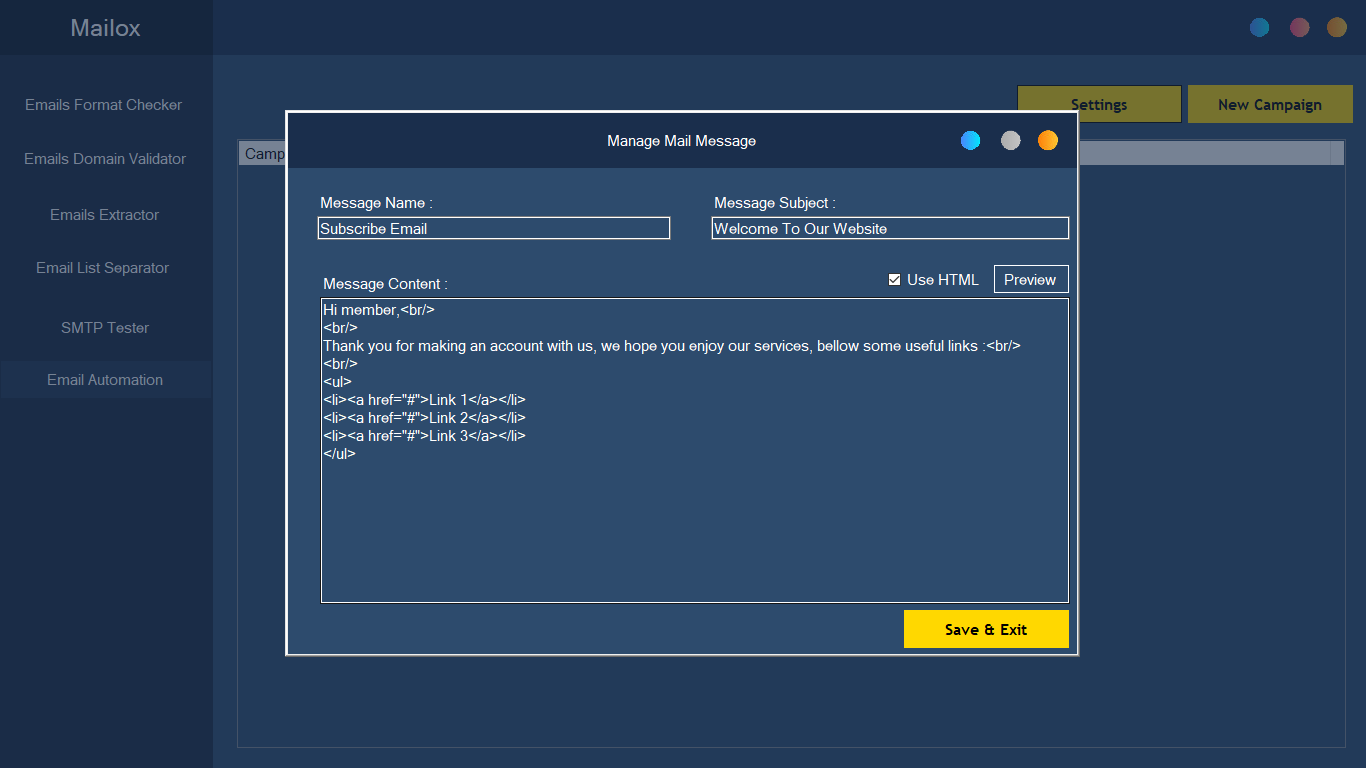Start a New Campaign
Viewport: 1366px width, 768px height.
tap(1270, 104)
